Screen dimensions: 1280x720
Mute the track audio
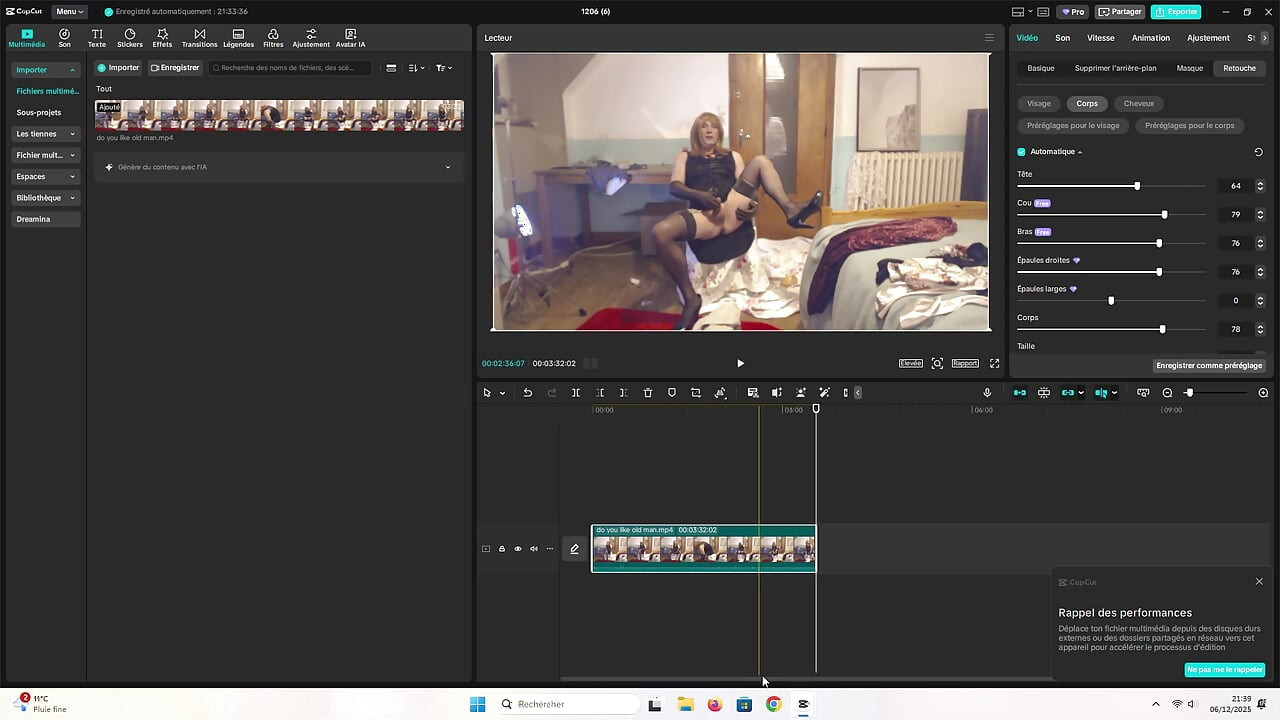pos(534,549)
